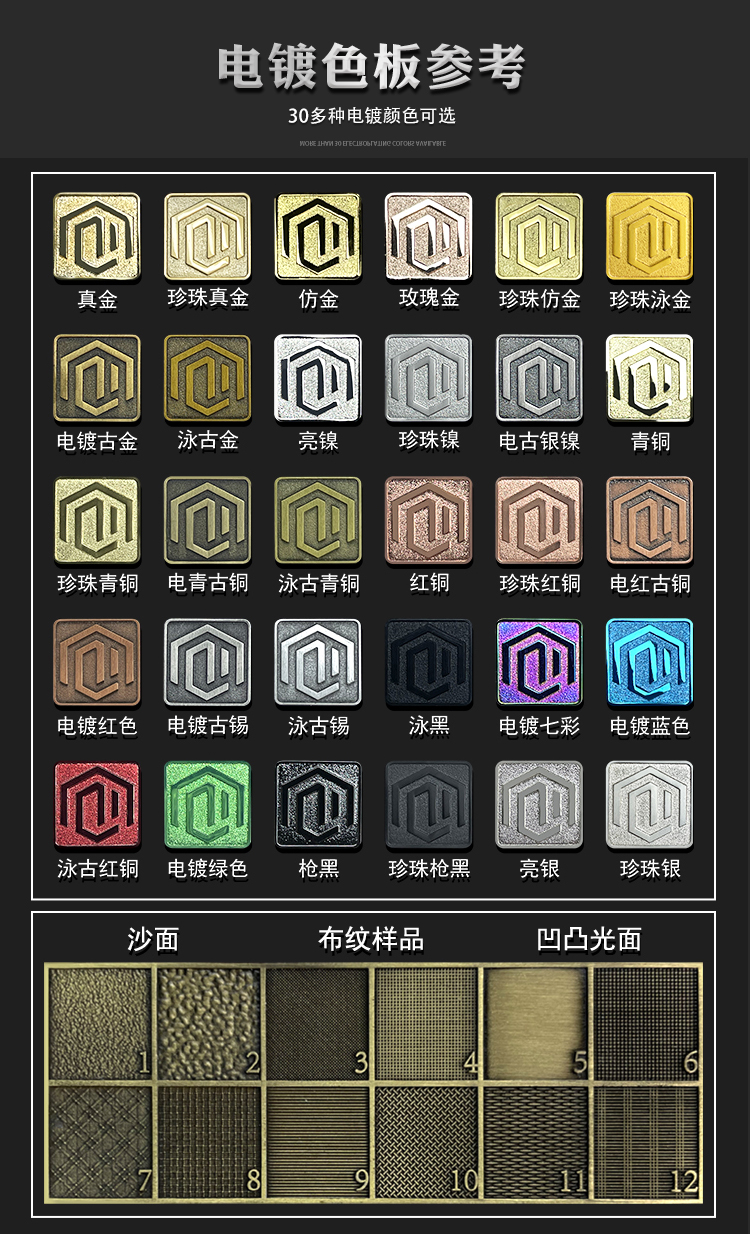Click the 枪黑 gunmetal black badge
750x1234 pixels.
tap(318, 805)
